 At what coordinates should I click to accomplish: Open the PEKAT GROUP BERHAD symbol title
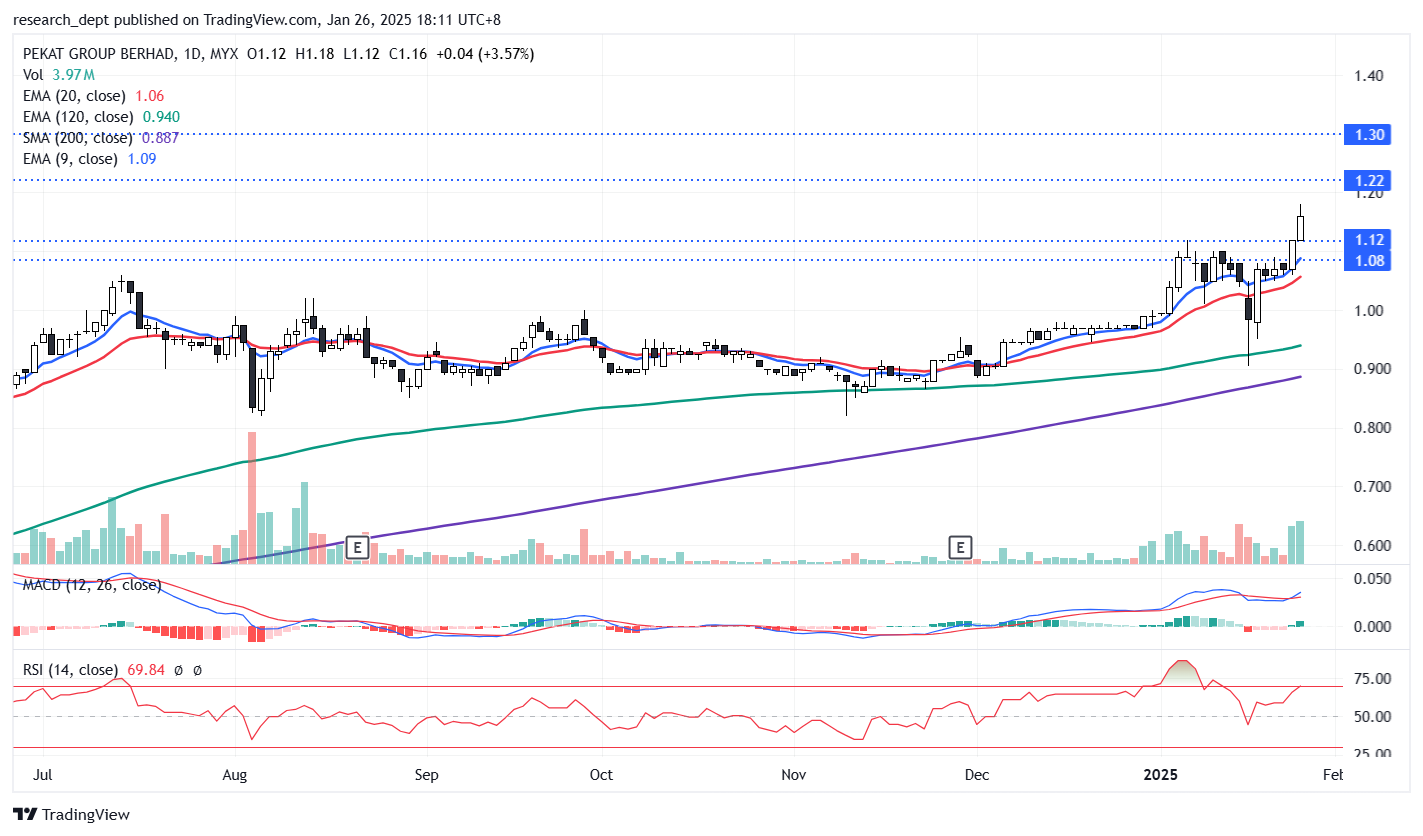pyautogui.click(x=100, y=54)
